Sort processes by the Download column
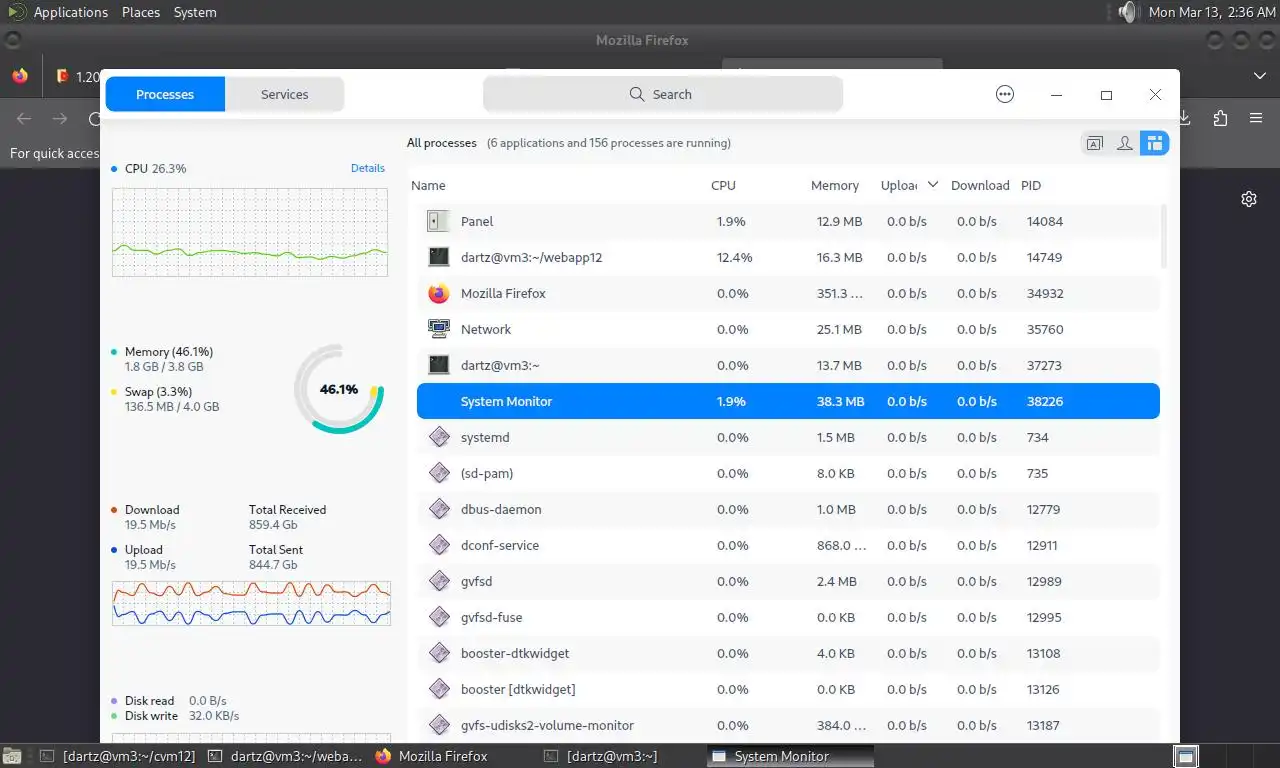Image resolution: width=1280 pixels, height=768 pixels. [980, 185]
